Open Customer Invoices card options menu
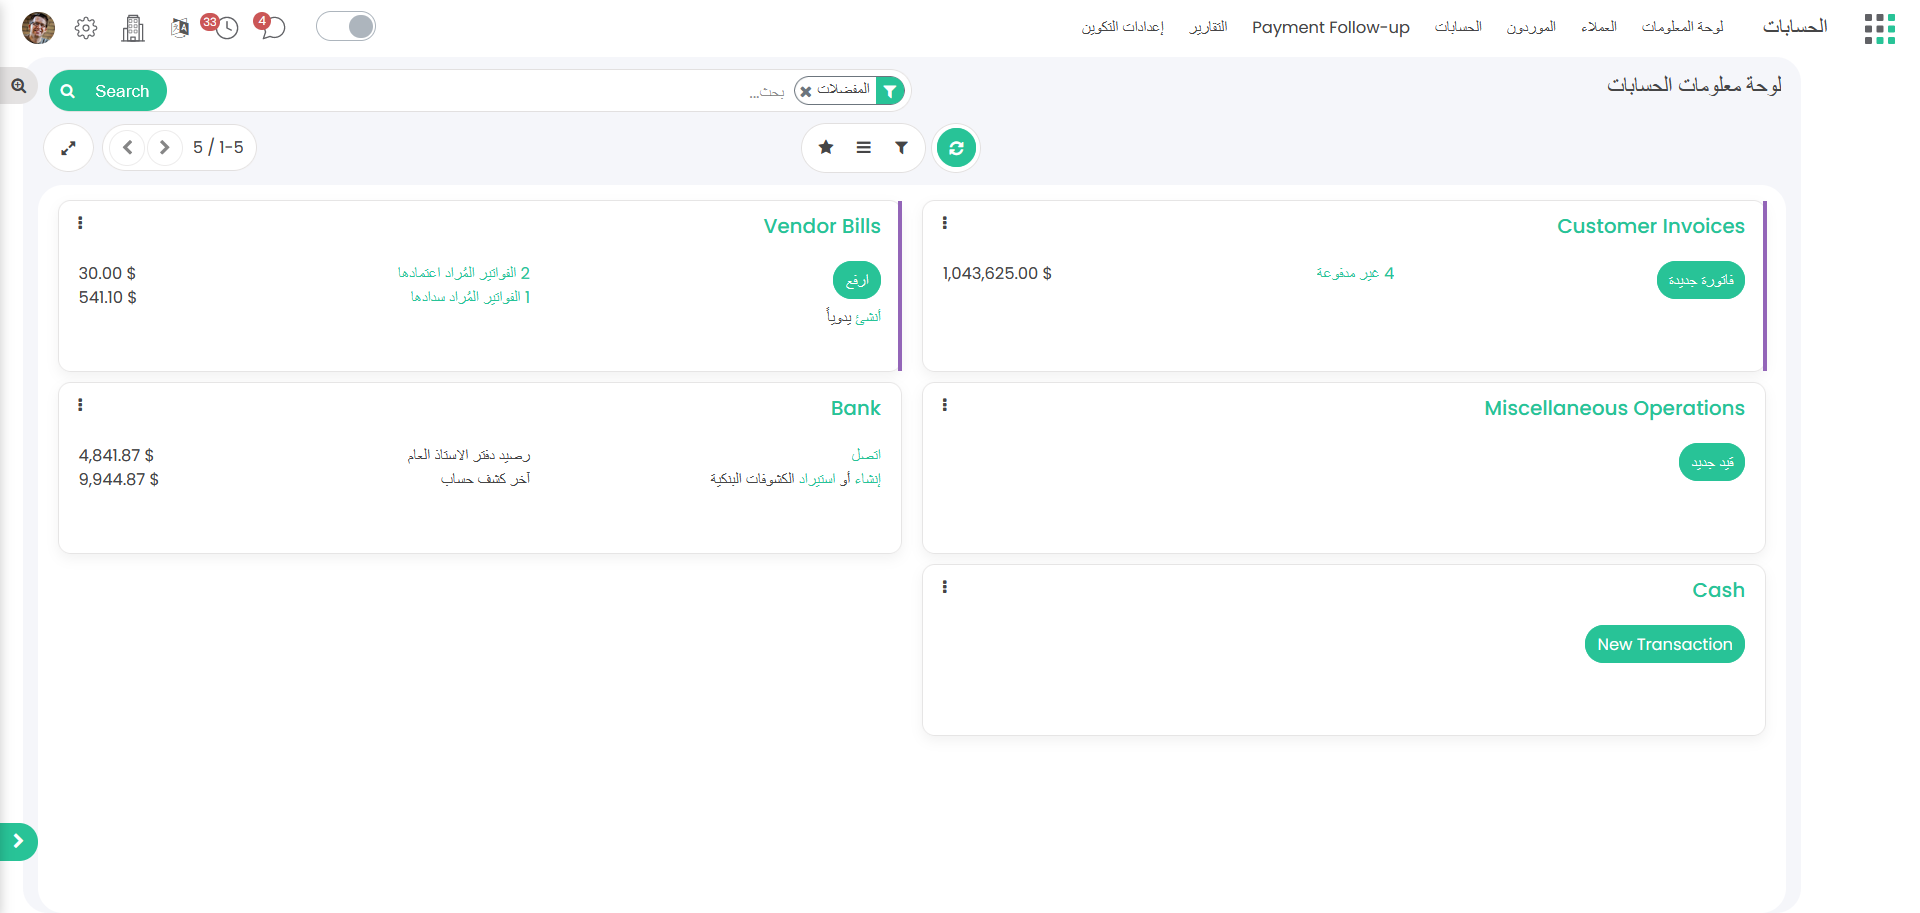The height and width of the screenshot is (913, 1920). click(x=944, y=223)
